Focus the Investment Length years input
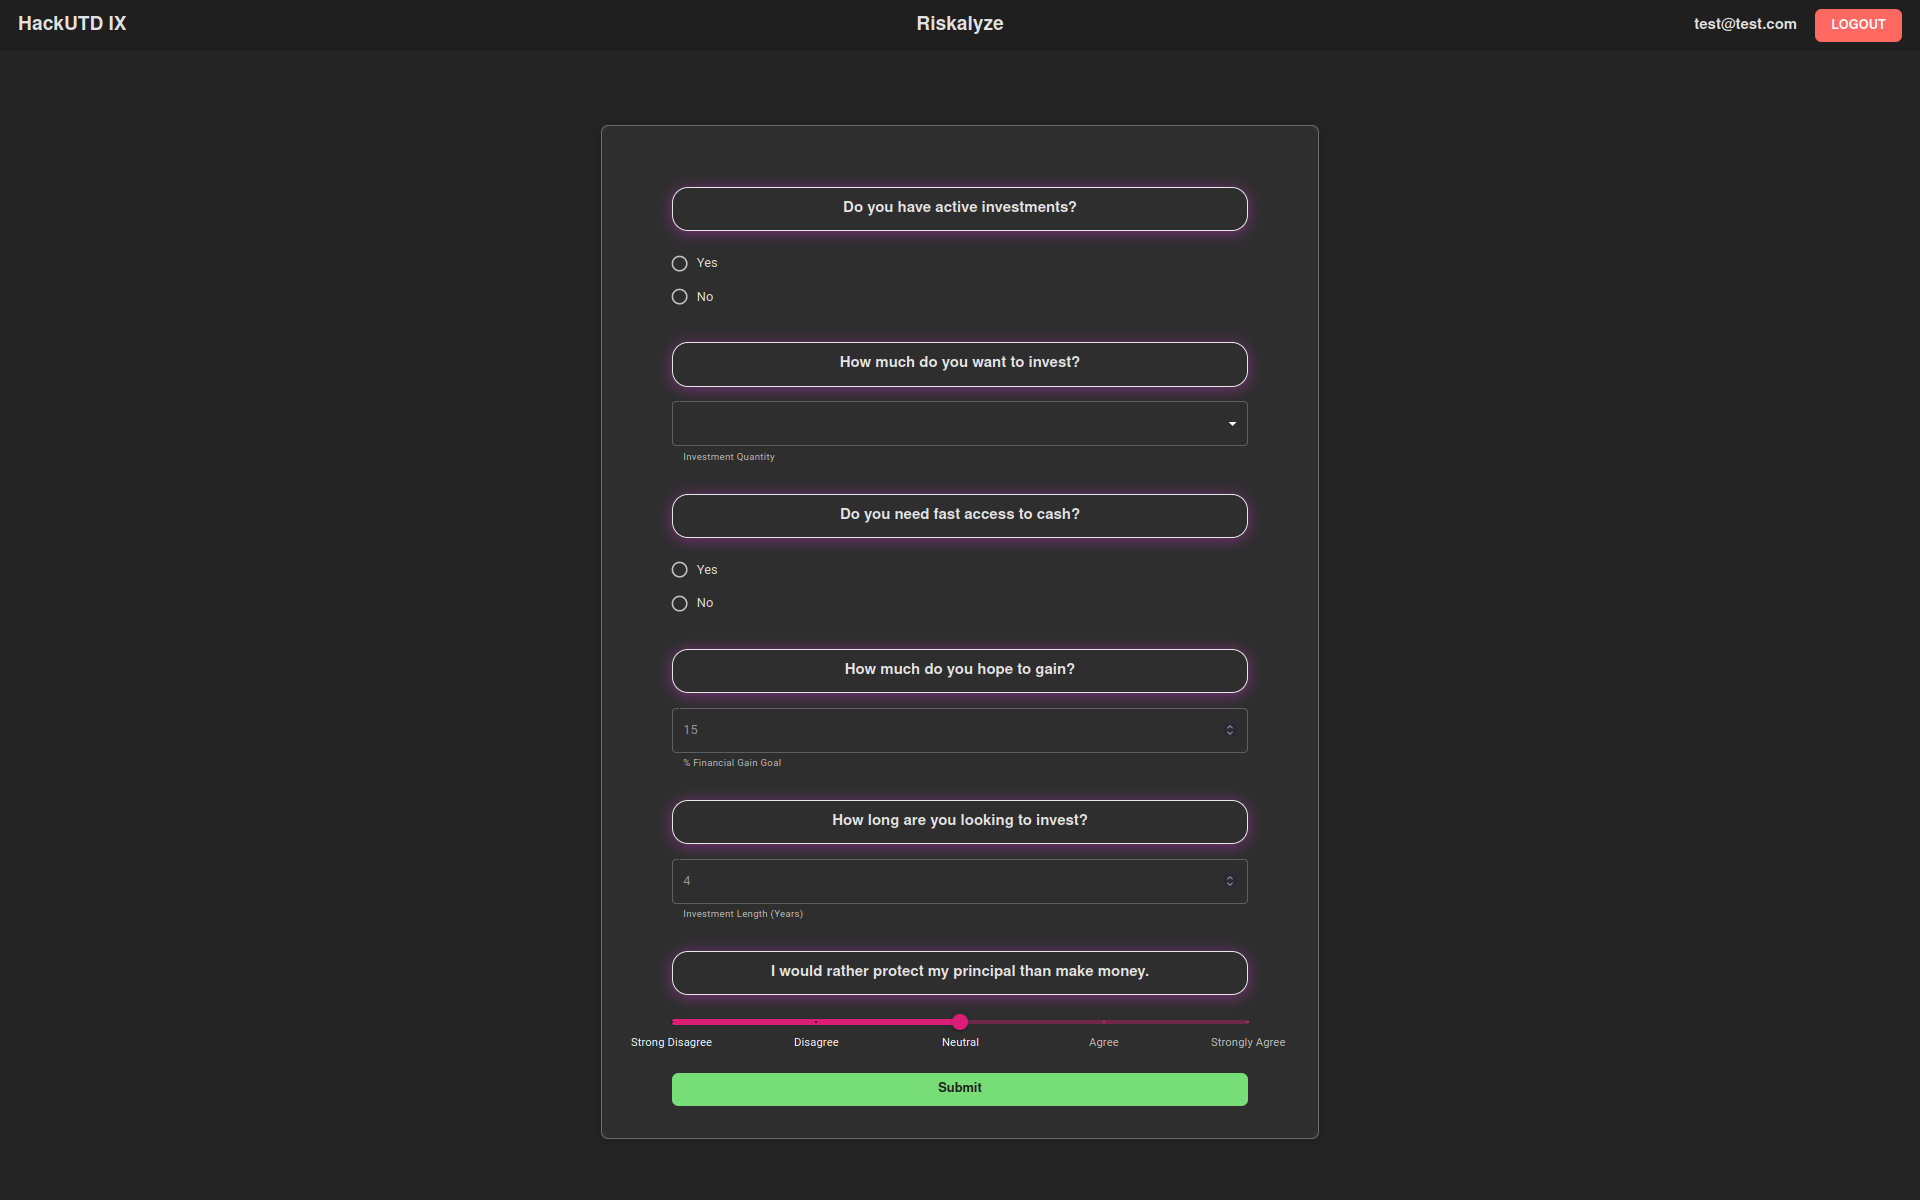1920x1200 pixels. (x=940, y=881)
